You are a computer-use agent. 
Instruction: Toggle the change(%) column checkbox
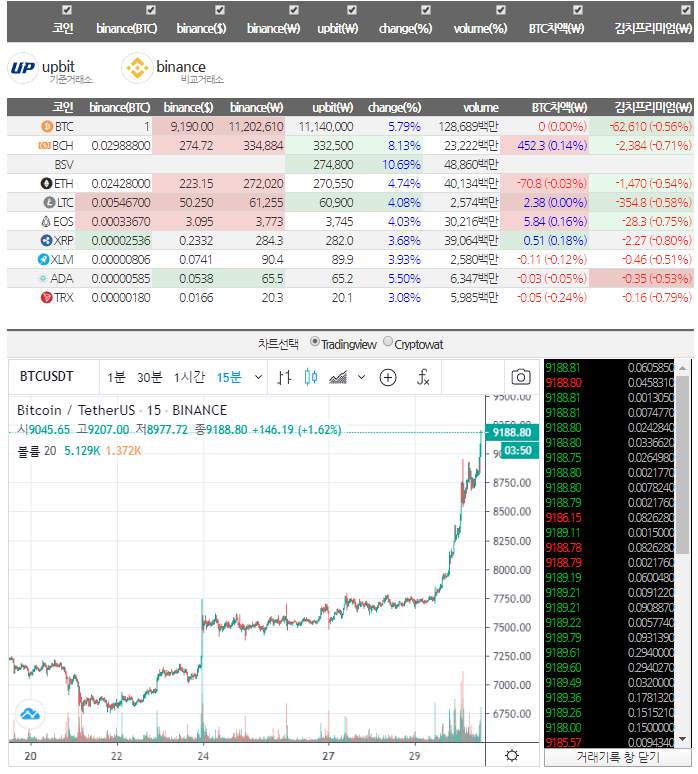pyautogui.click(x=426, y=10)
